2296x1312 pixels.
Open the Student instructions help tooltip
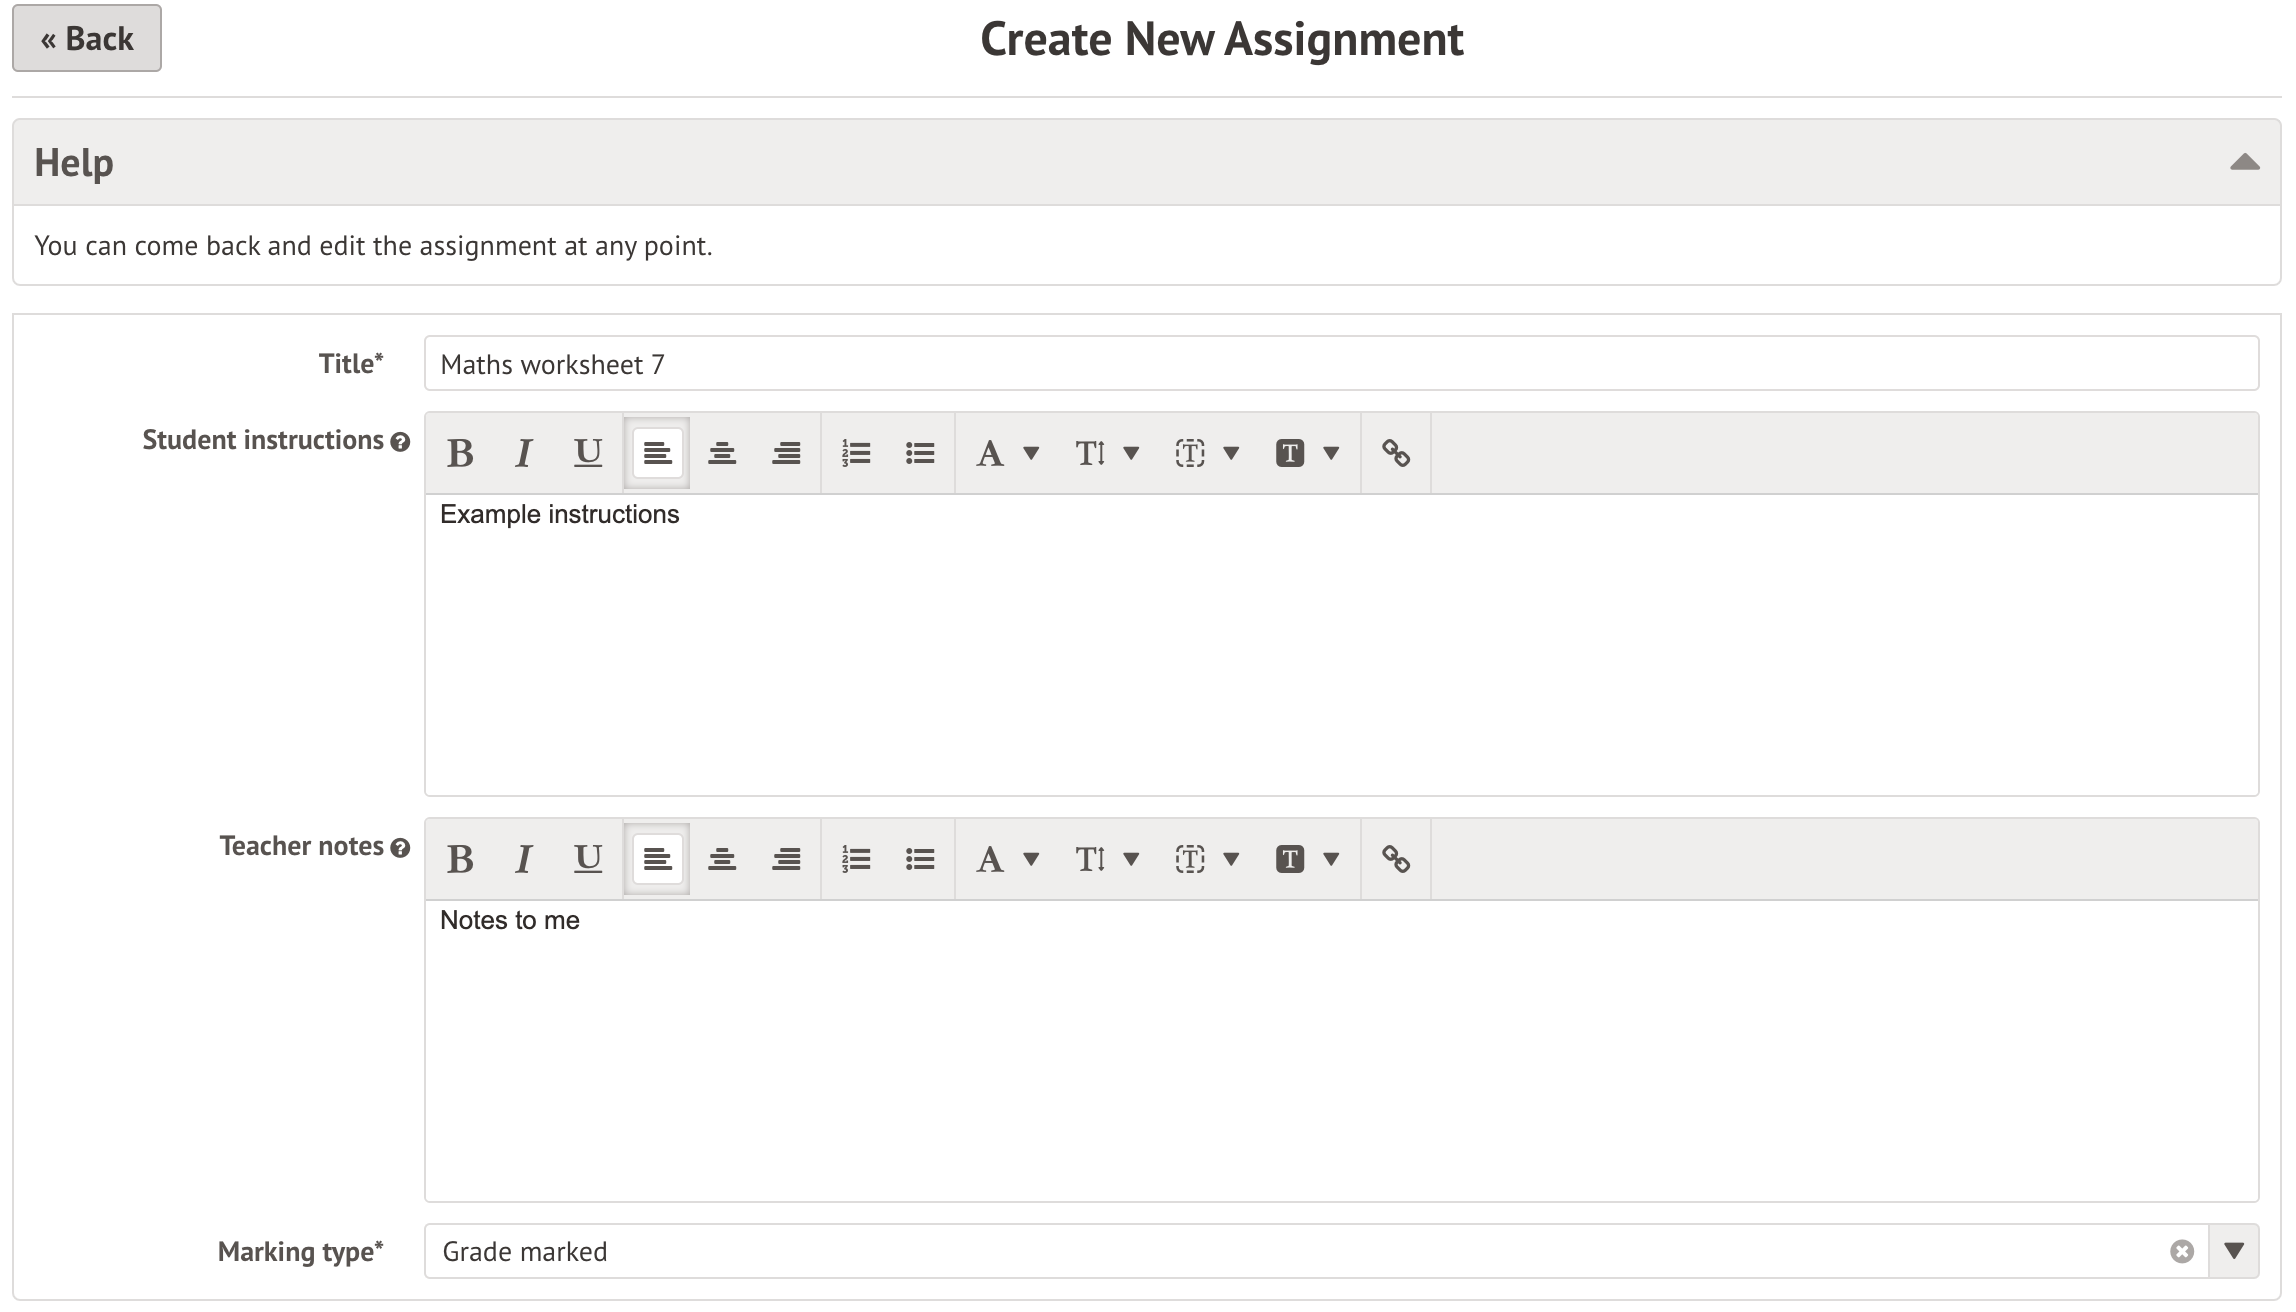coord(400,440)
